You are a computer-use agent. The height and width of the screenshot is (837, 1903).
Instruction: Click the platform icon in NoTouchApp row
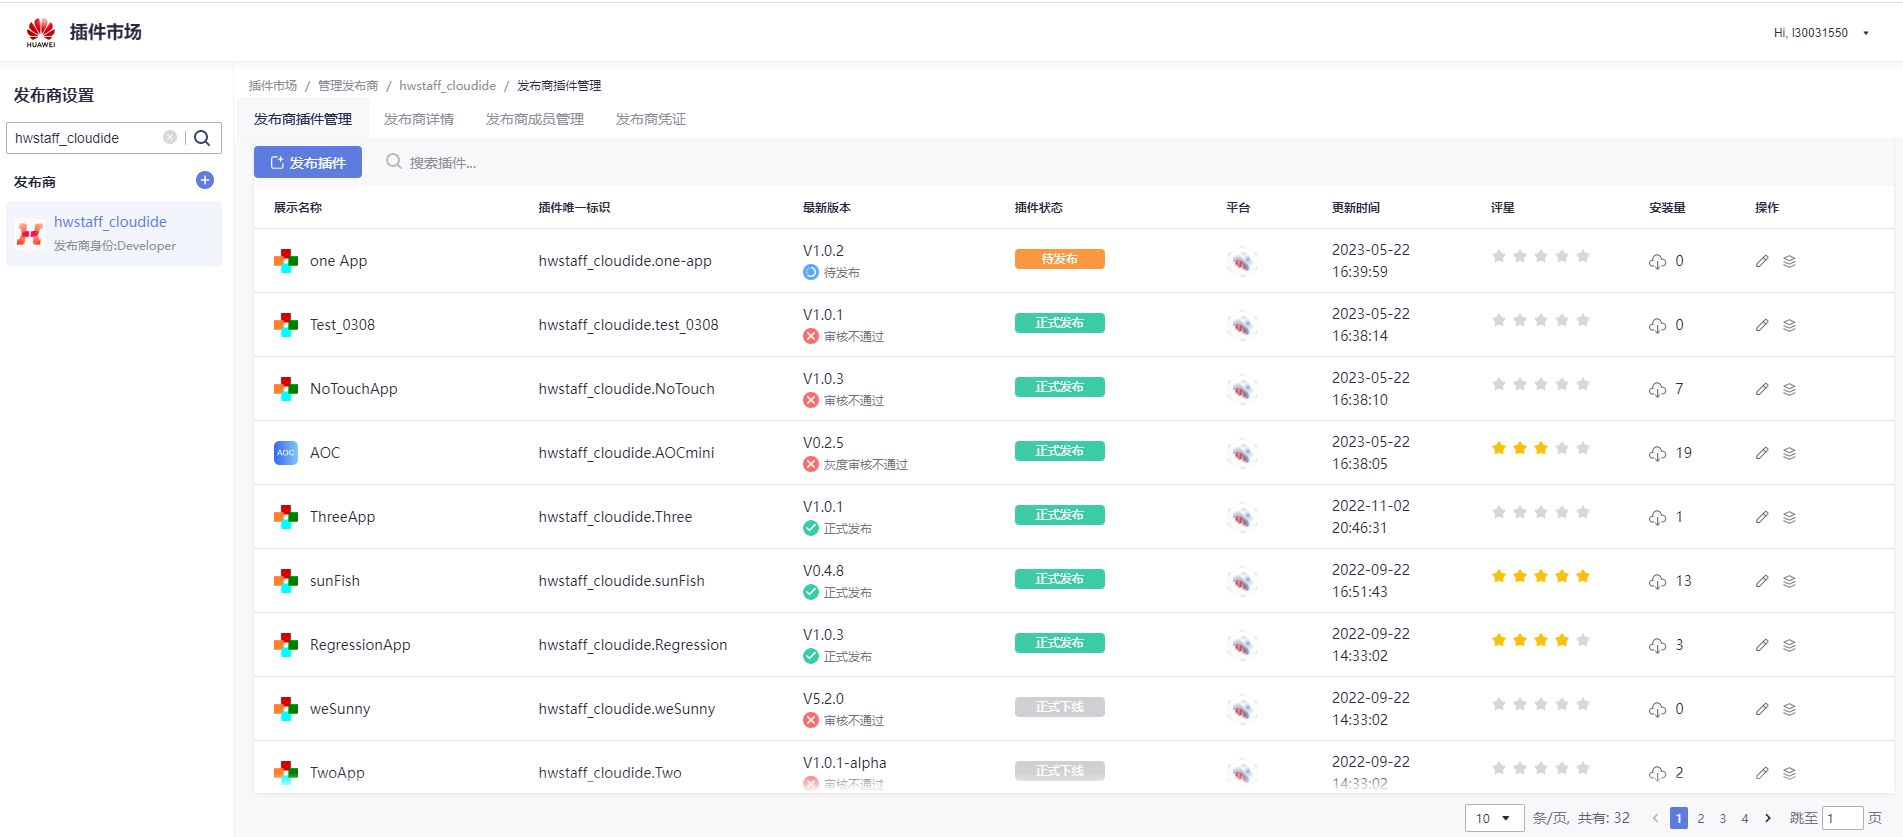[x=1241, y=389]
